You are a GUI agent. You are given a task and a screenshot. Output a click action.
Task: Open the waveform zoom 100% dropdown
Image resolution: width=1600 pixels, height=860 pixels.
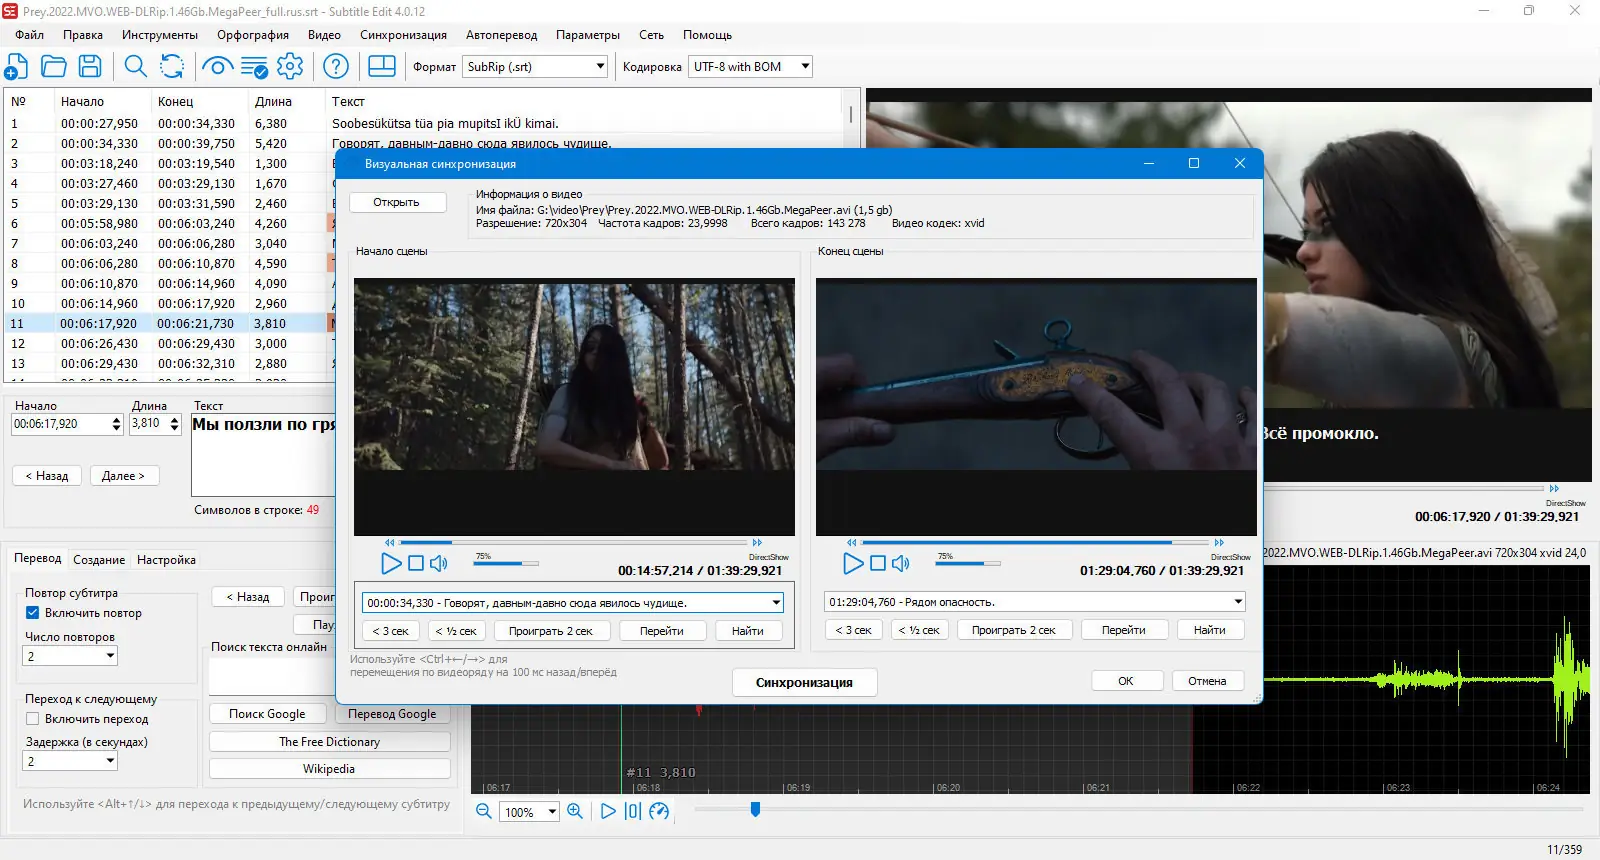(531, 812)
